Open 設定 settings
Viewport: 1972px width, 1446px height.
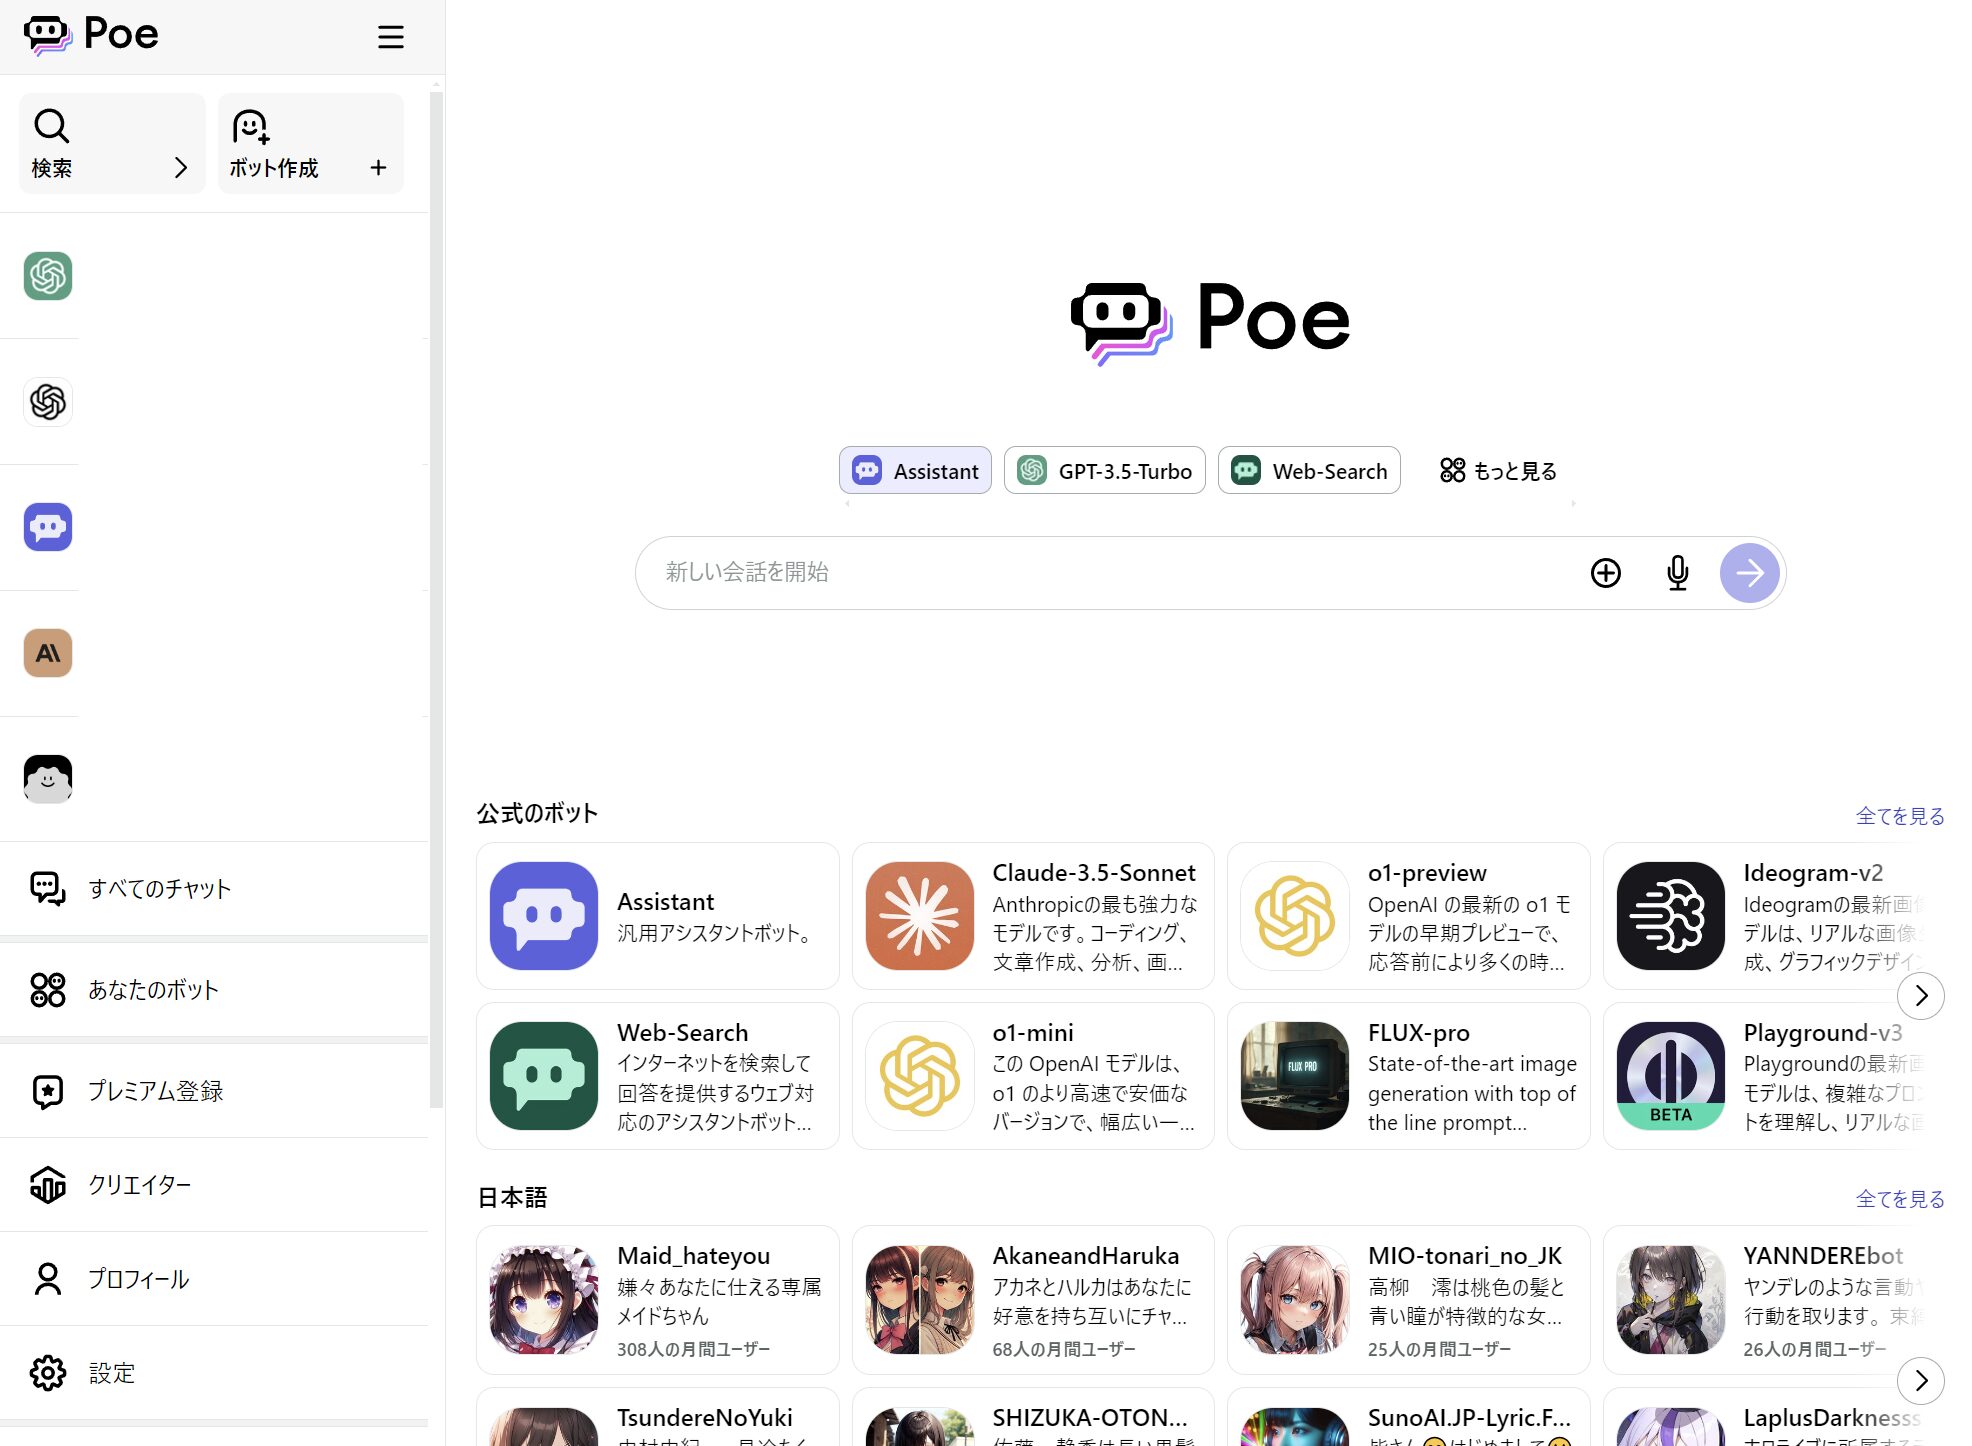click(214, 1372)
